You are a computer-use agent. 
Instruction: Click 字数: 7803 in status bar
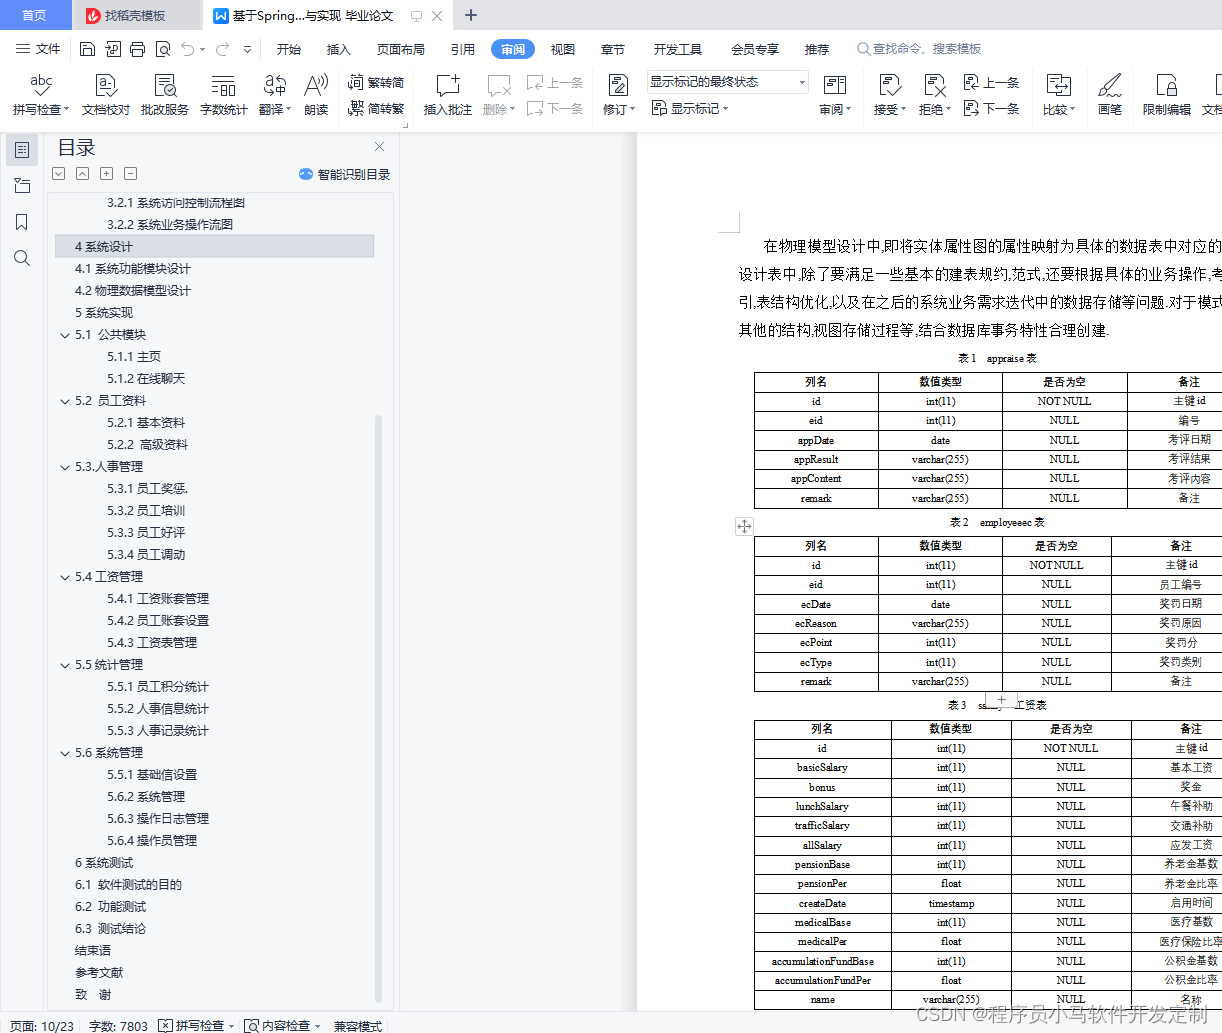tap(118, 1025)
